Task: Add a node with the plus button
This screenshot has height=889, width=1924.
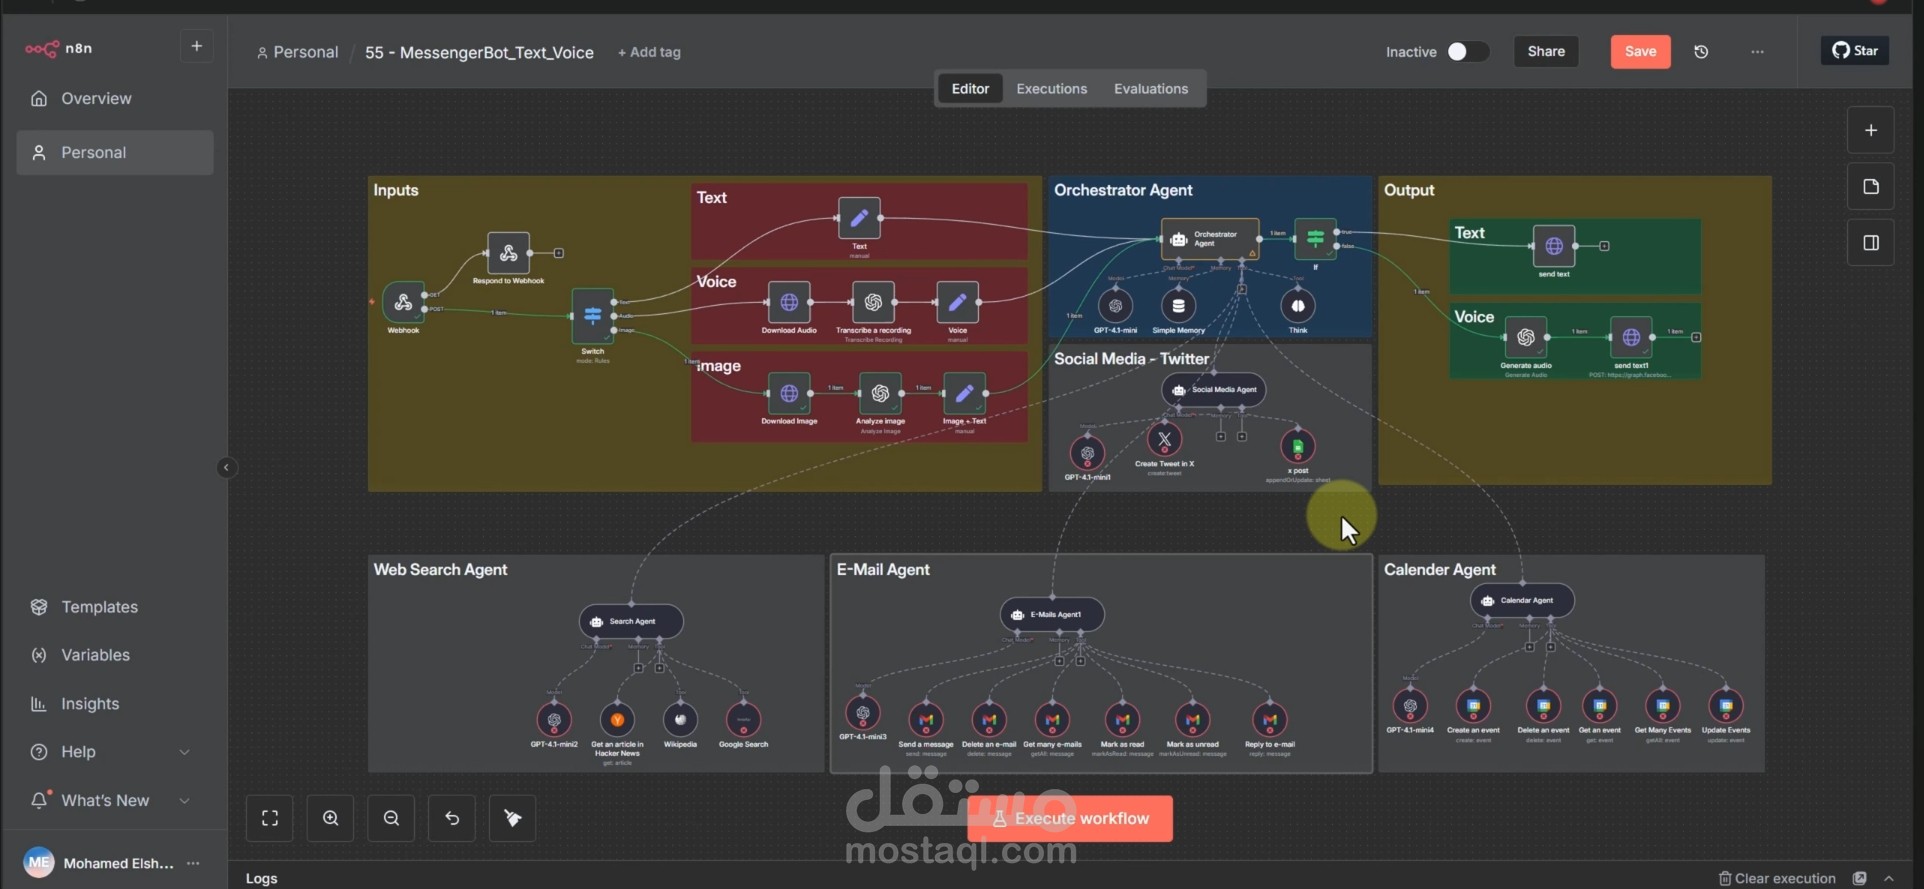Action: pyautogui.click(x=1871, y=131)
